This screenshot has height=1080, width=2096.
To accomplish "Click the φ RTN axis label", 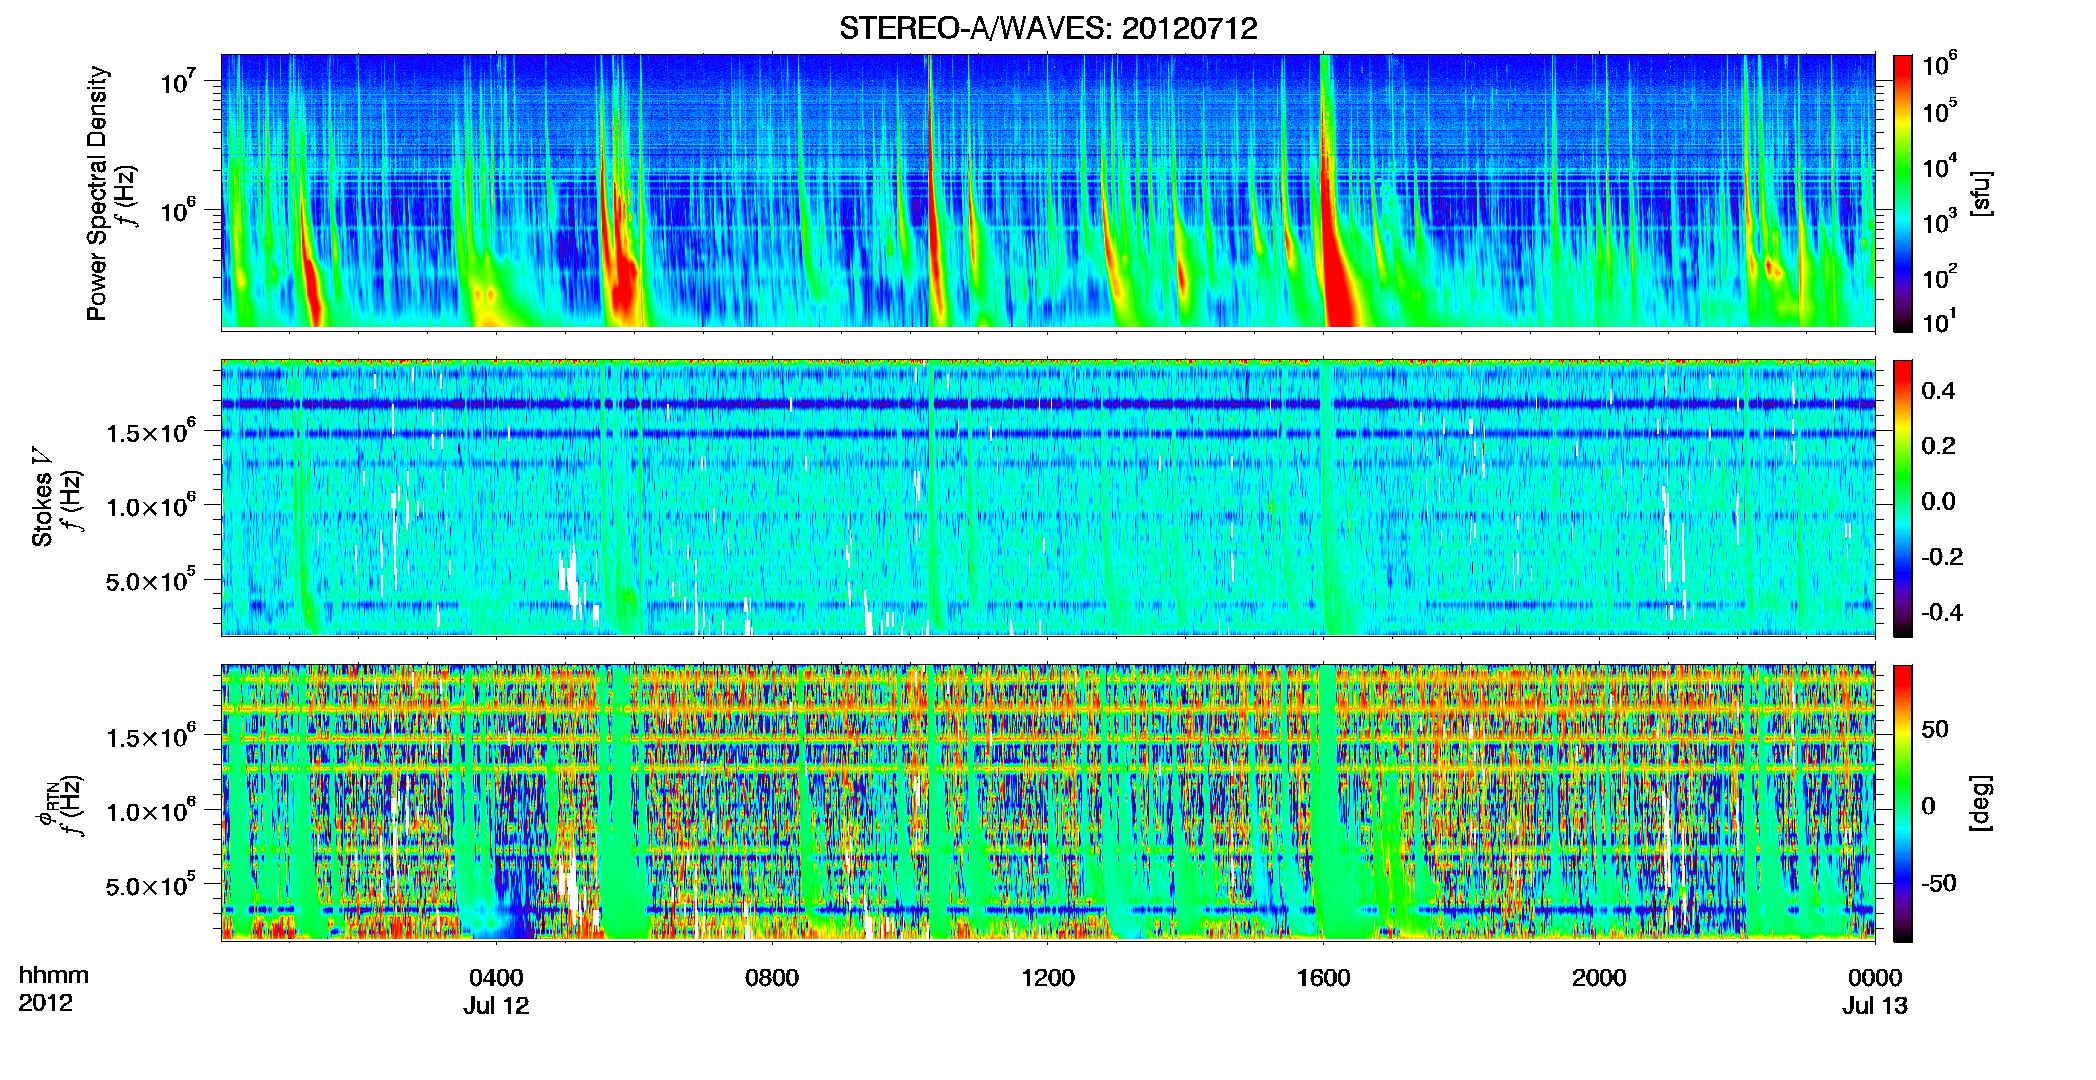I will click(x=46, y=803).
